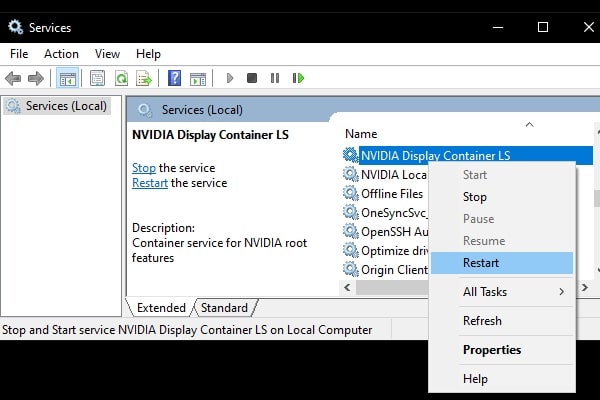Image resolution: width=600 pixels, height=400 pixels.
Task: Click gear icon of NVIDIA Display Container LS
Action: click(x=351, y=155)
